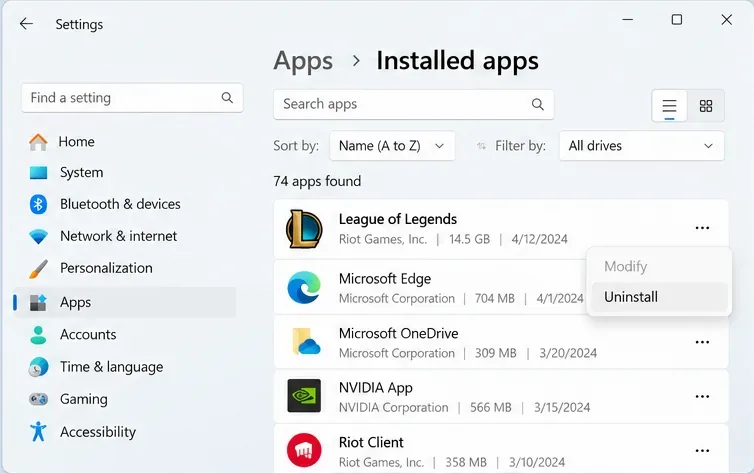Open more options for Microsoft OneDrive
The image size is (754, 474).
[x=702, y=342]
